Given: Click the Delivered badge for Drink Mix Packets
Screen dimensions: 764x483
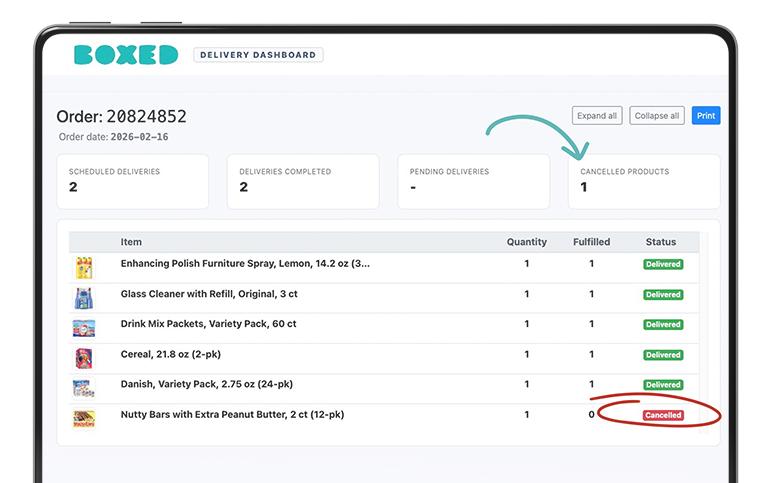Looking at the screenshot, I should (663, 325).
